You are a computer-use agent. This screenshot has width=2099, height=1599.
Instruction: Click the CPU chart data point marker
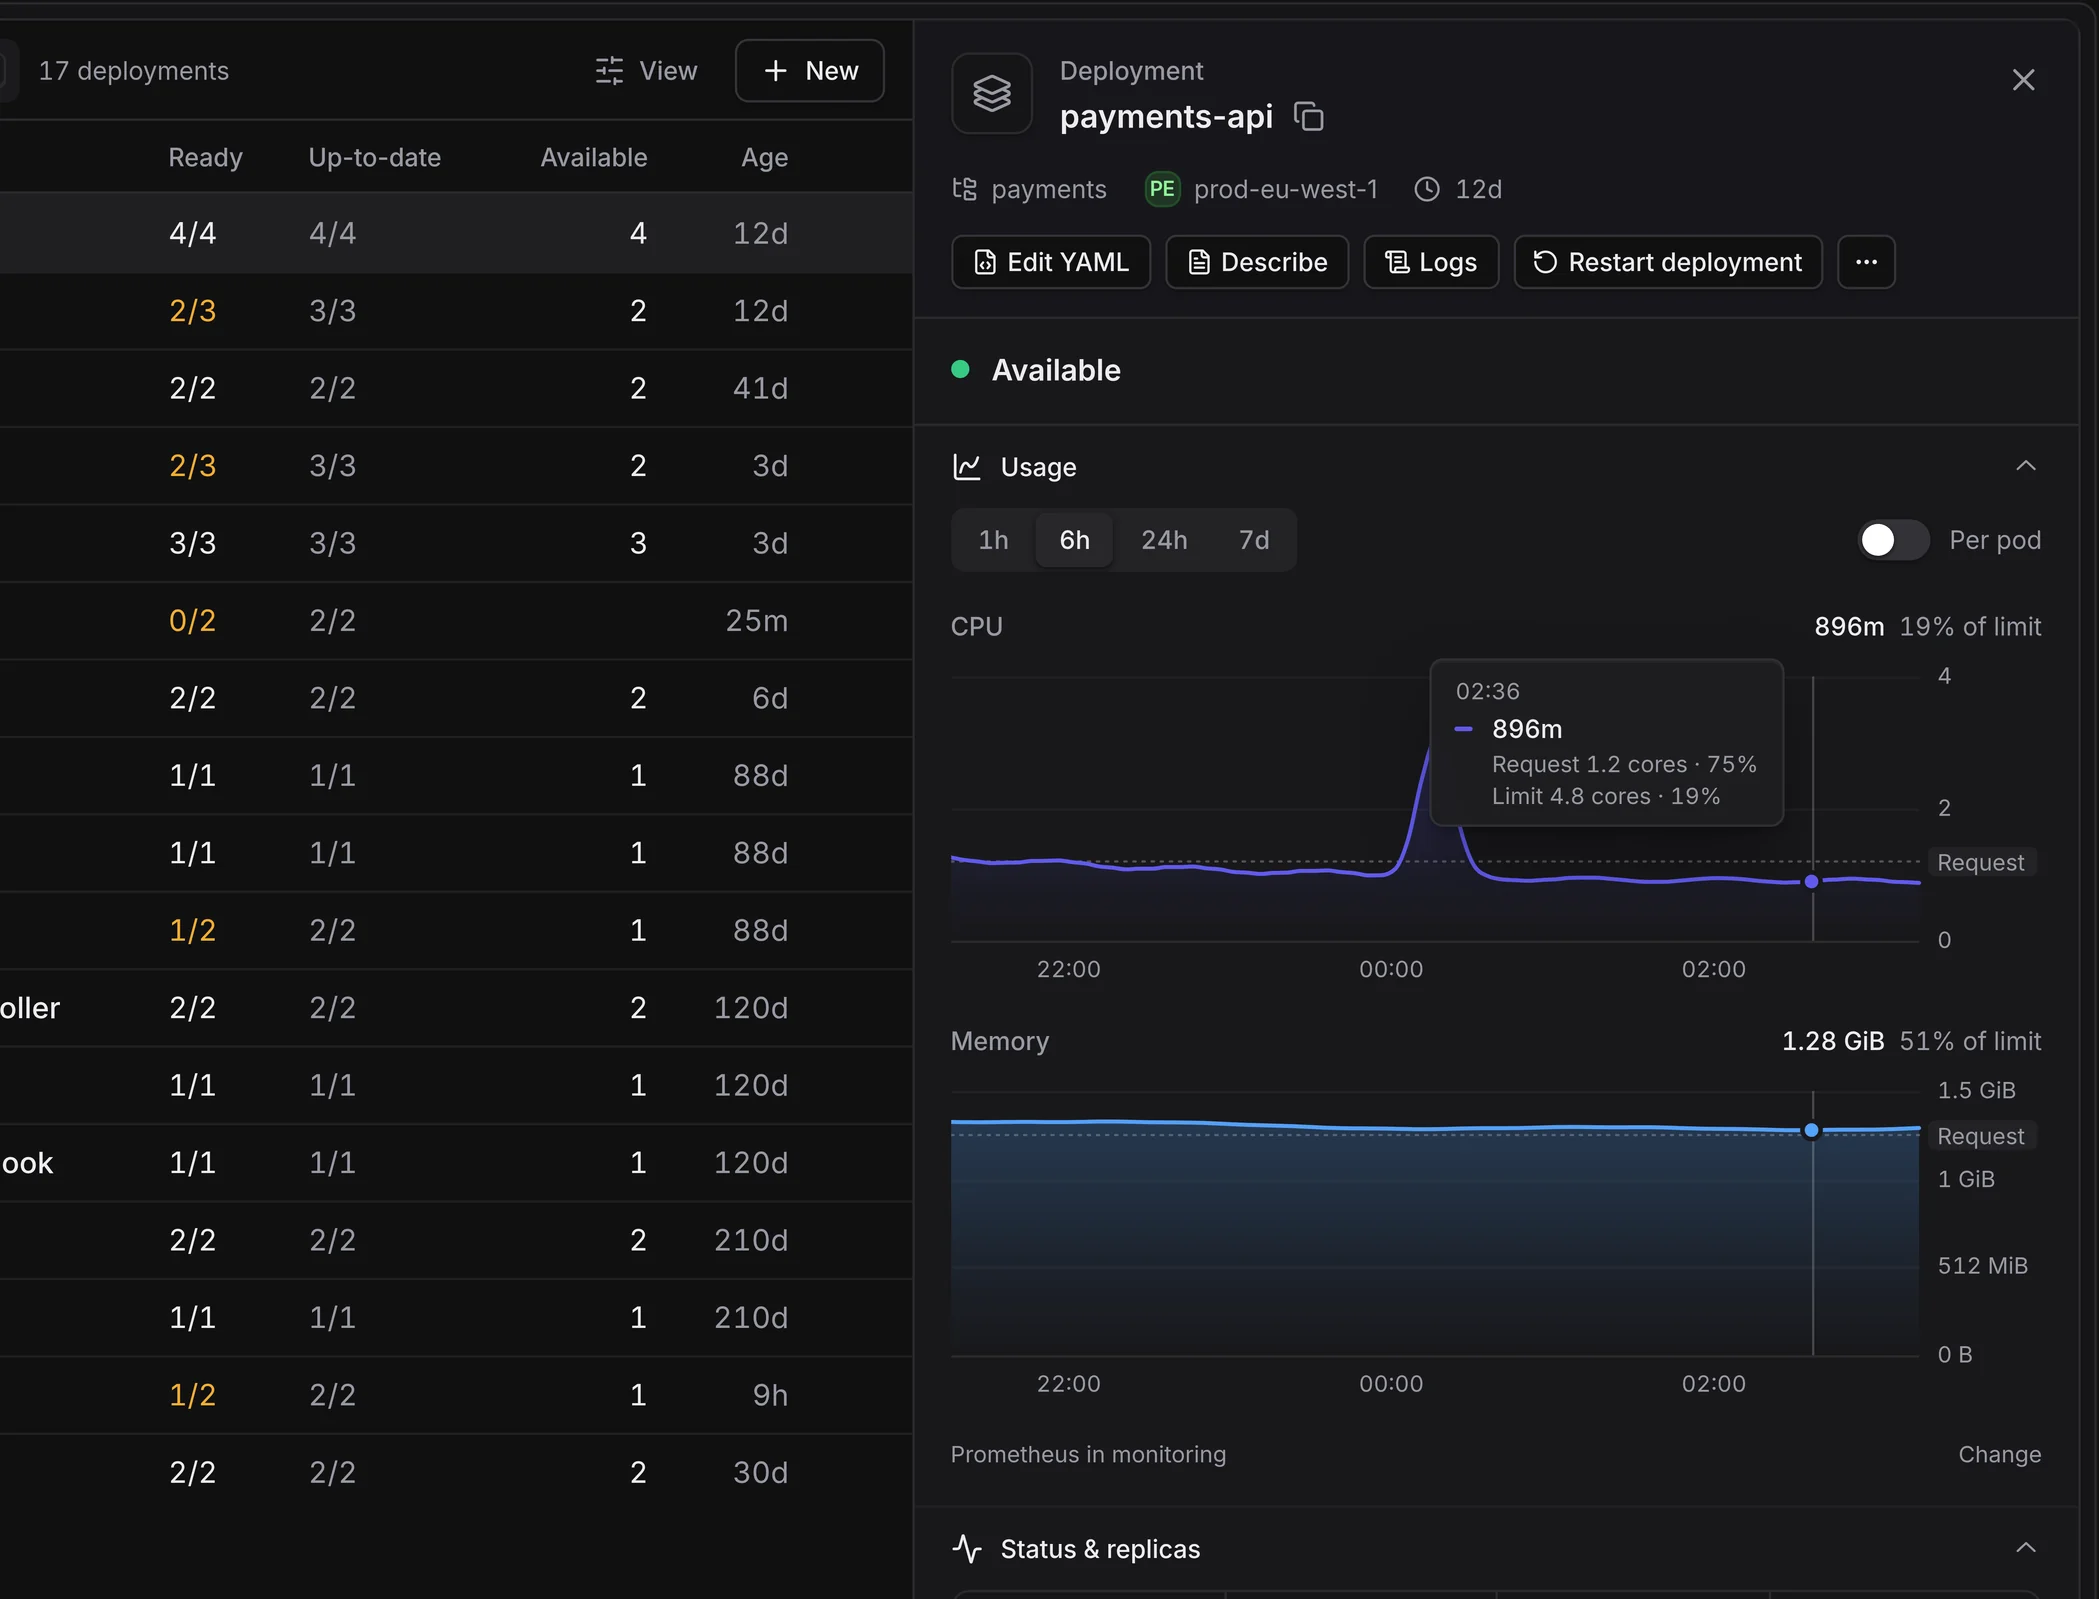pos(1811,882)
